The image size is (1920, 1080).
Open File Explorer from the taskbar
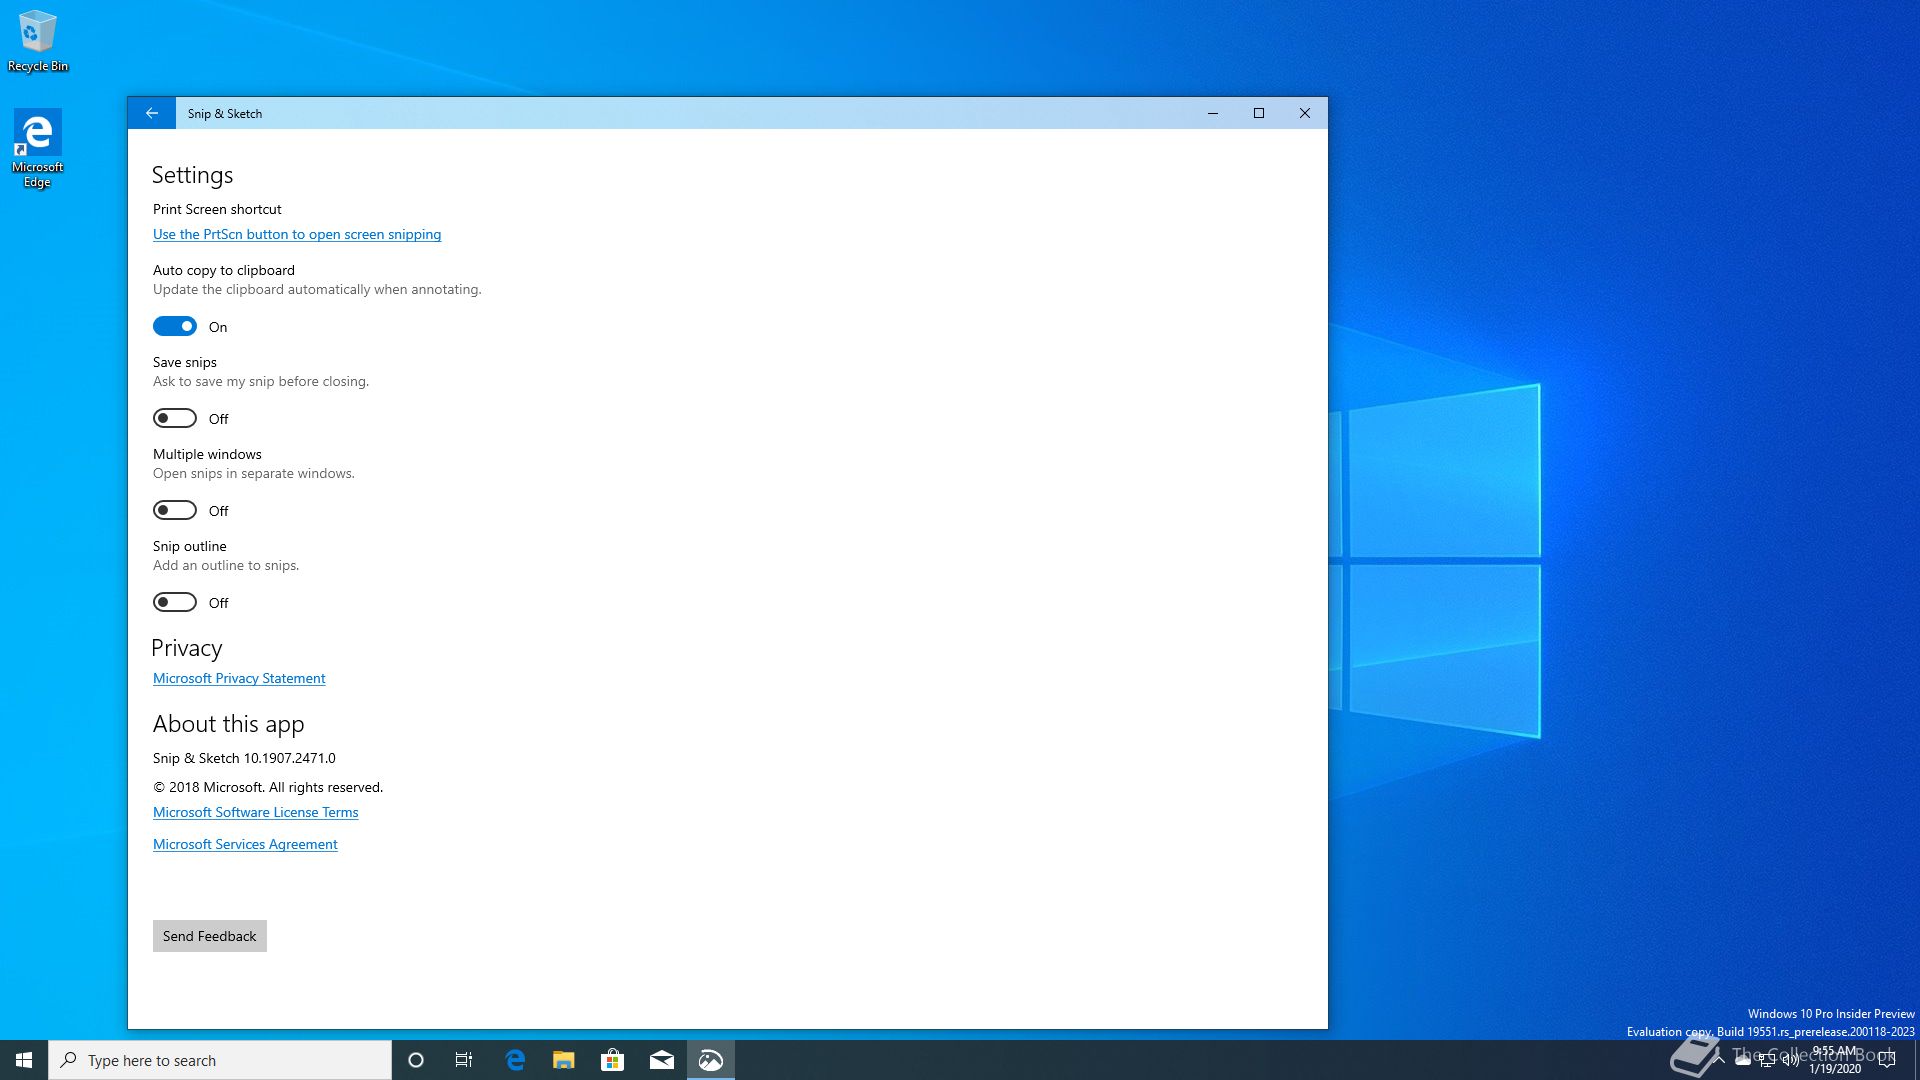point(564,1060)
